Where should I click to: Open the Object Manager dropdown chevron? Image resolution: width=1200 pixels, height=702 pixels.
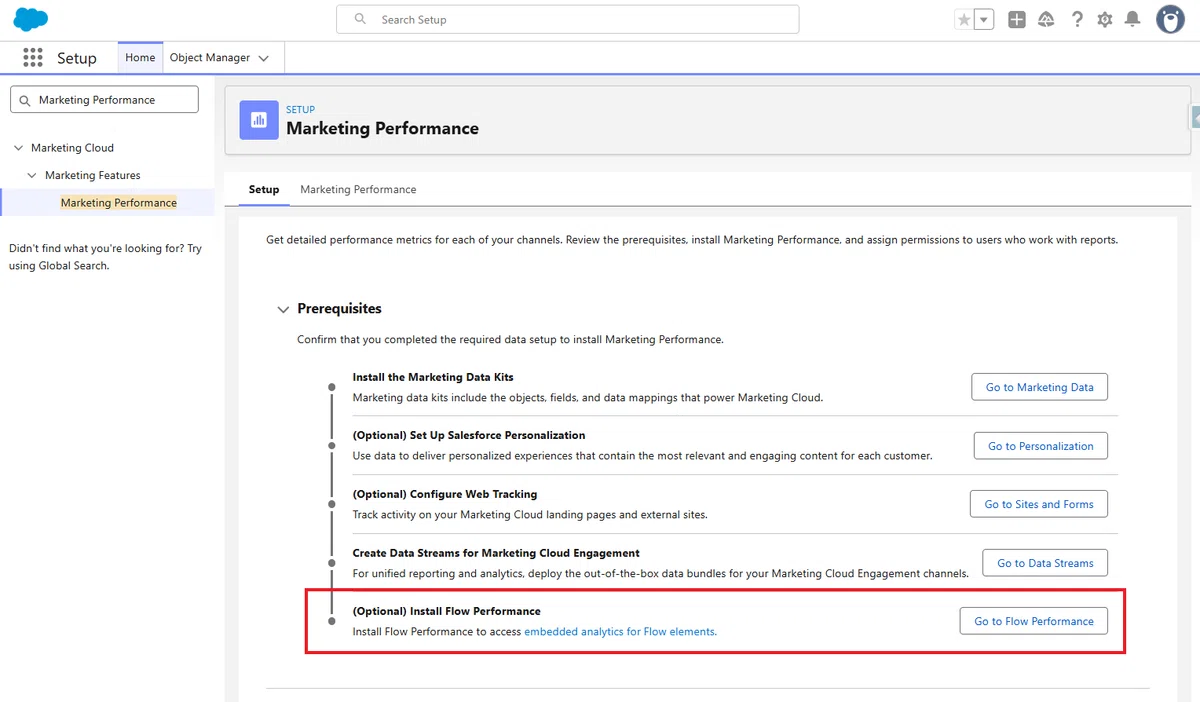click(264, 59)
